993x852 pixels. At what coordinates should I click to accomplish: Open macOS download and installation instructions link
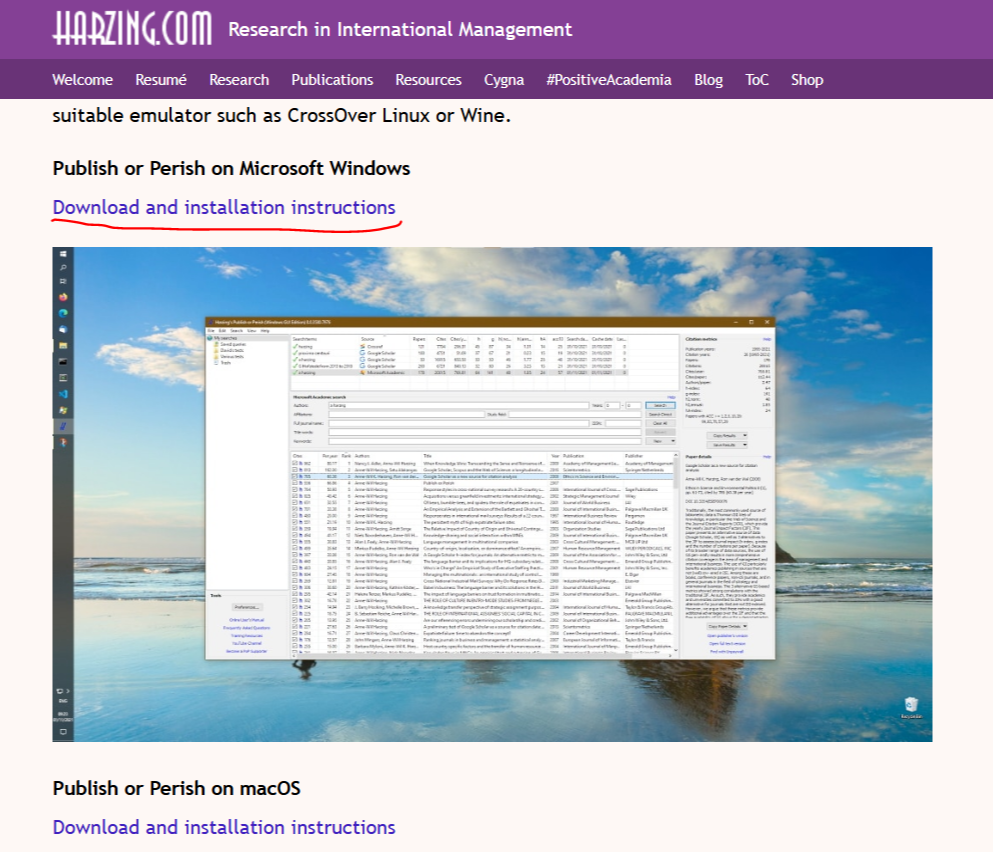tap(224, 827)
